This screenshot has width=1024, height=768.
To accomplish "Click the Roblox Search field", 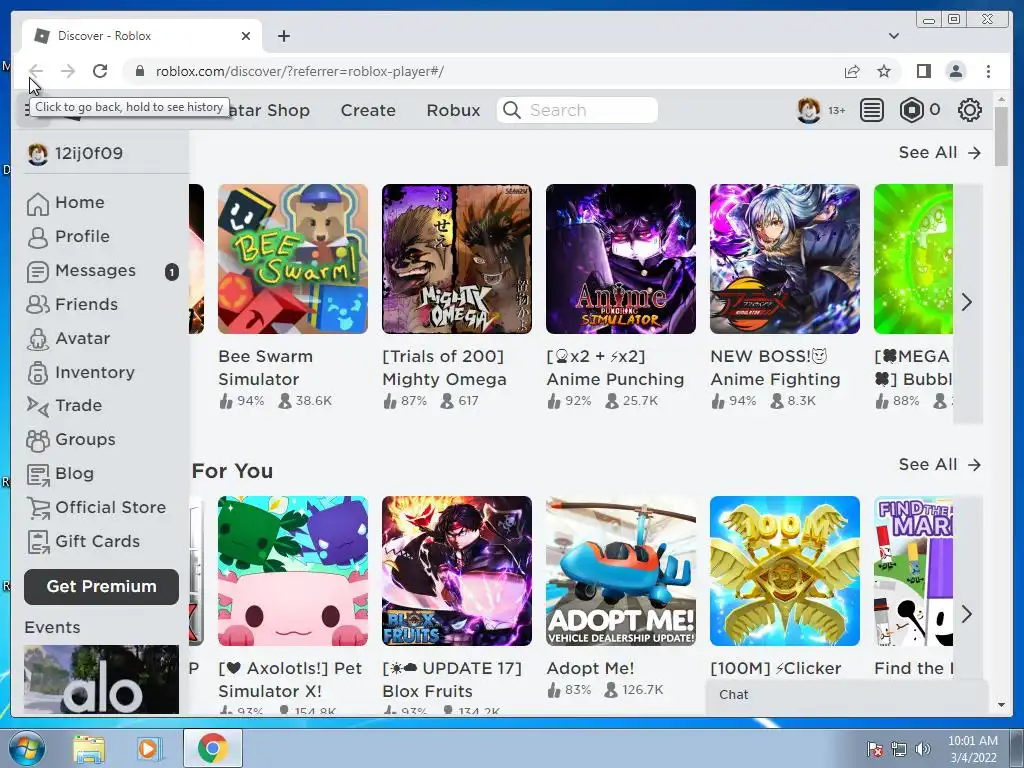I will click(x=577, y=110).
